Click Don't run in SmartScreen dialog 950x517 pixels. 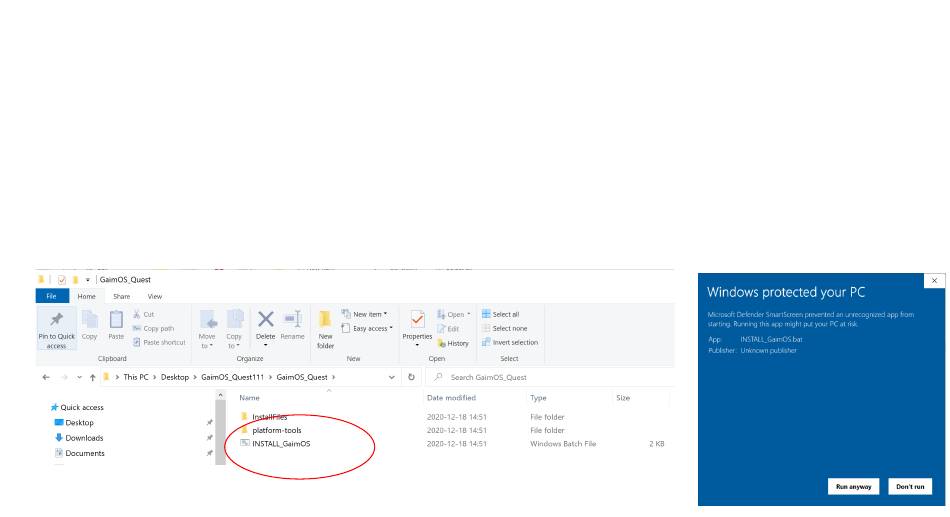pyautogui.click(x=910, y=487)
